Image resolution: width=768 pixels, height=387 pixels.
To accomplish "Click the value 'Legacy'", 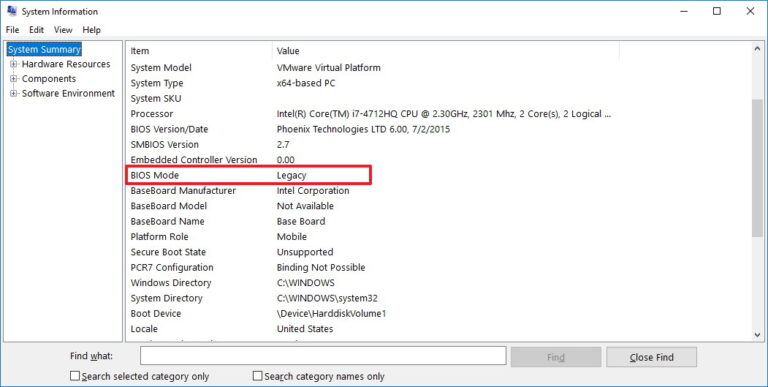I will (x=291, y=176).
